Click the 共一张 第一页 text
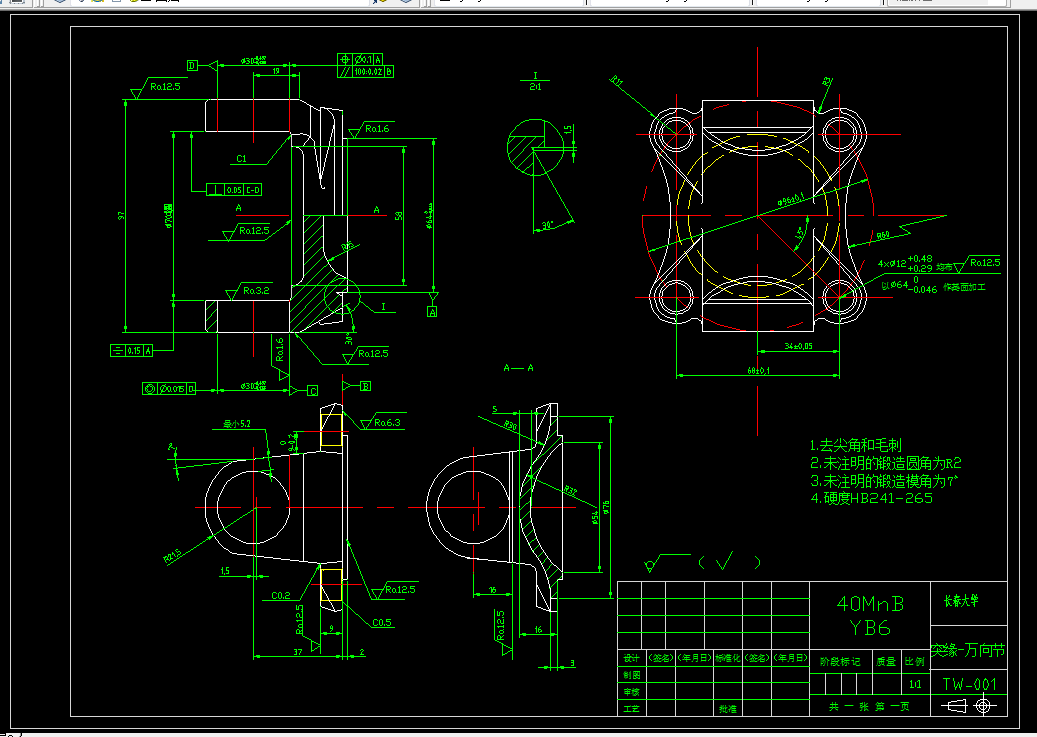 (x=869, y=707)
